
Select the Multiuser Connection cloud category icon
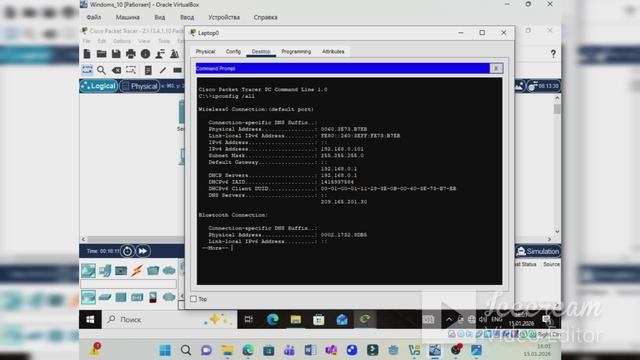click(169, 271)
